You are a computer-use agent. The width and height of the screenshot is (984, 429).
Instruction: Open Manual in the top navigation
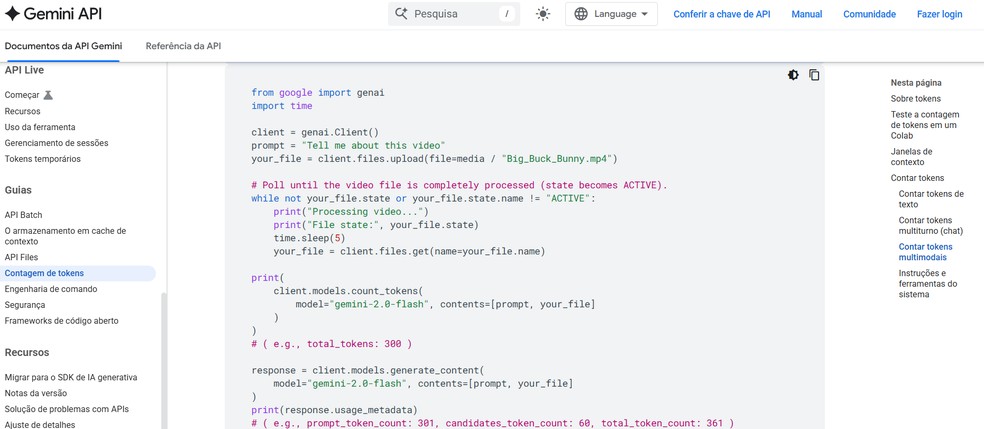pos(806,14)
